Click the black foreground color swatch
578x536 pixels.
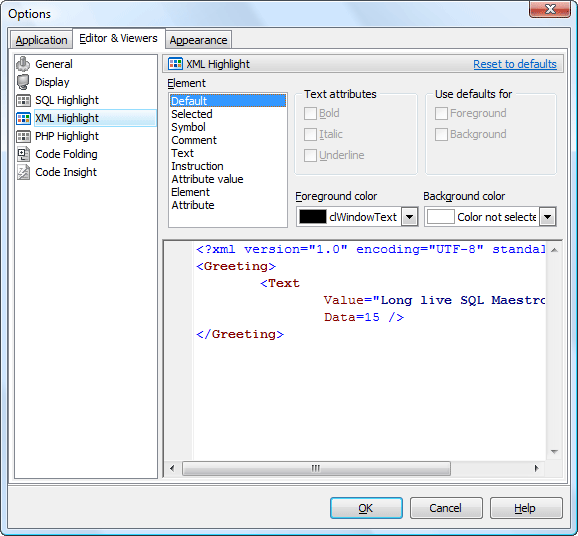click(x=313, y=217)
